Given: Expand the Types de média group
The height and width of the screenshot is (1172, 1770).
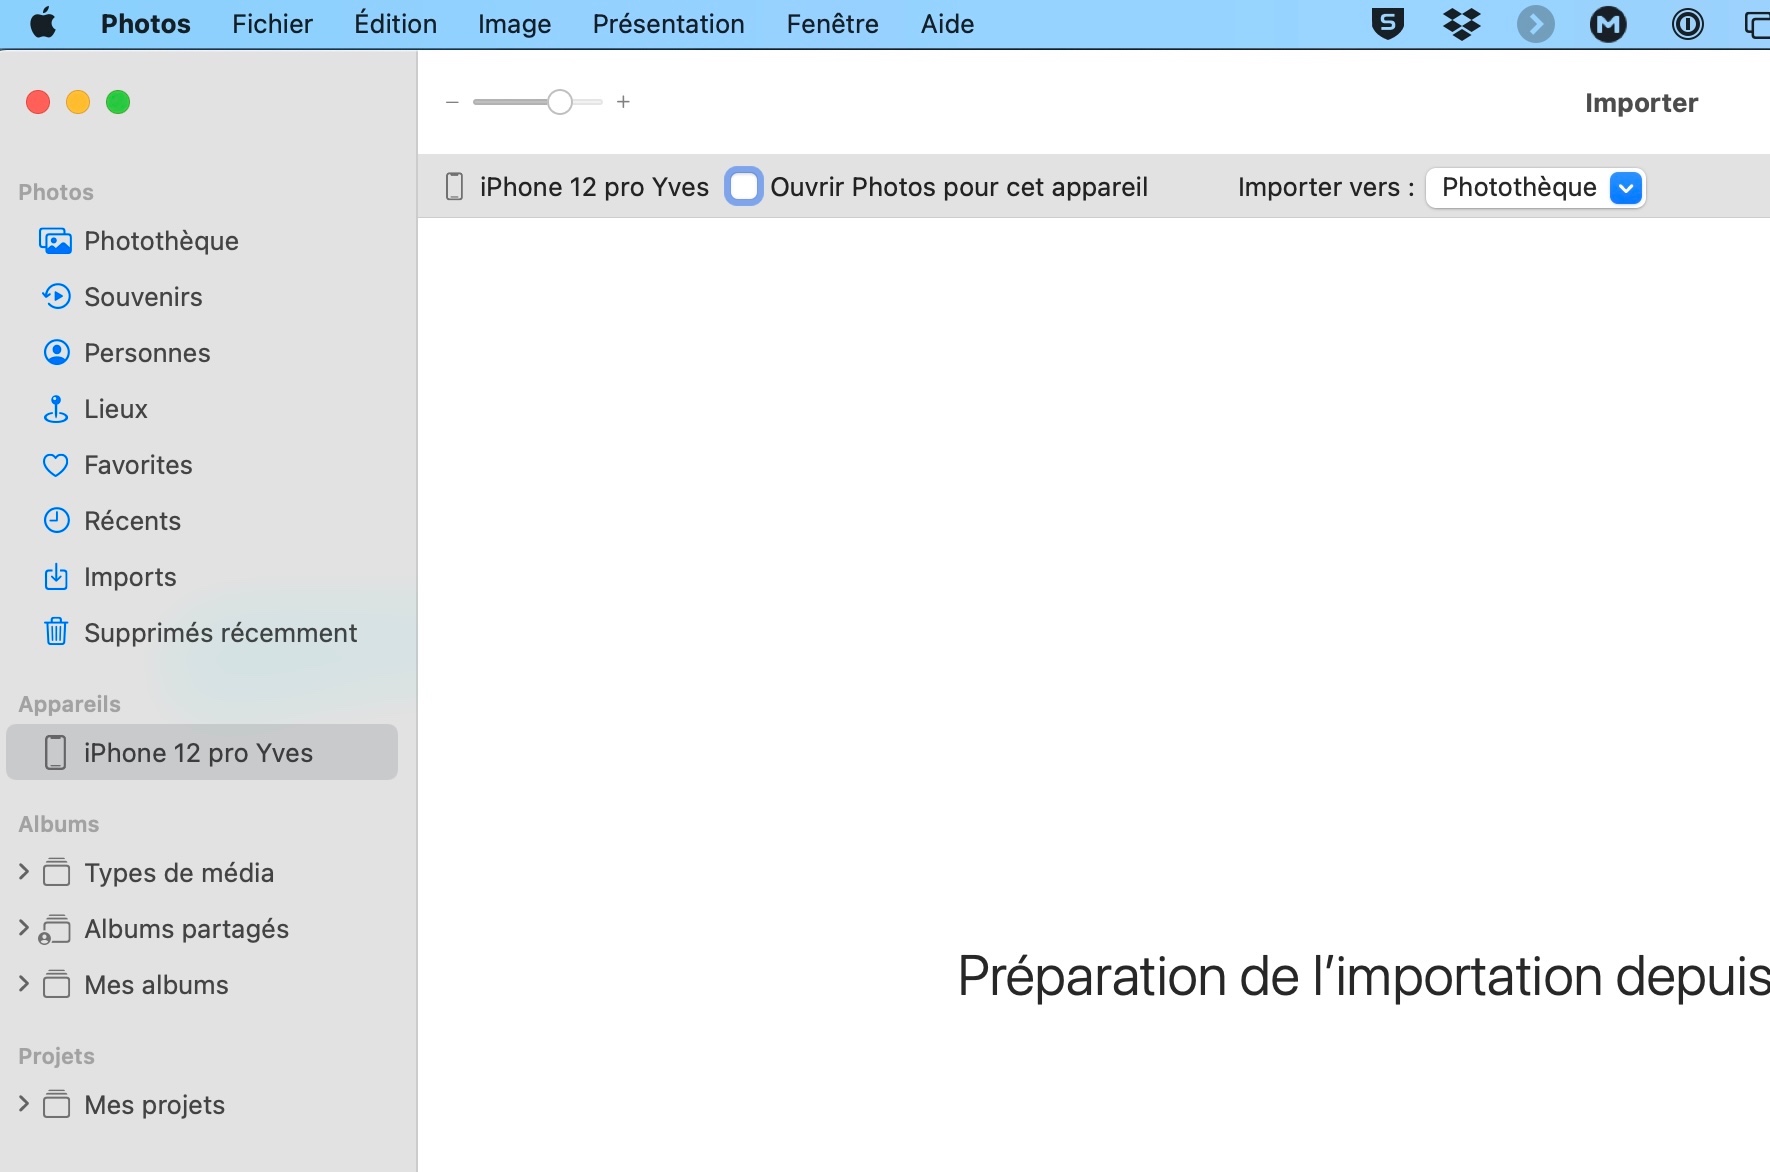Looking at the screenshot, I should coord(24,872).
